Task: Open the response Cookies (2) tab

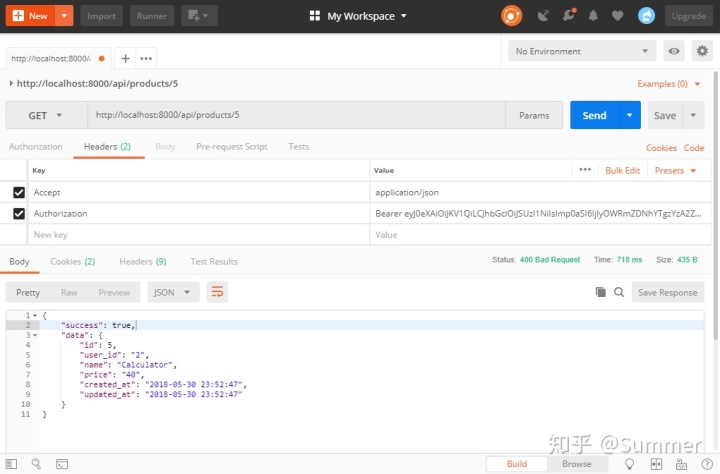Action: pyautogui.click(x=73, y=261)
